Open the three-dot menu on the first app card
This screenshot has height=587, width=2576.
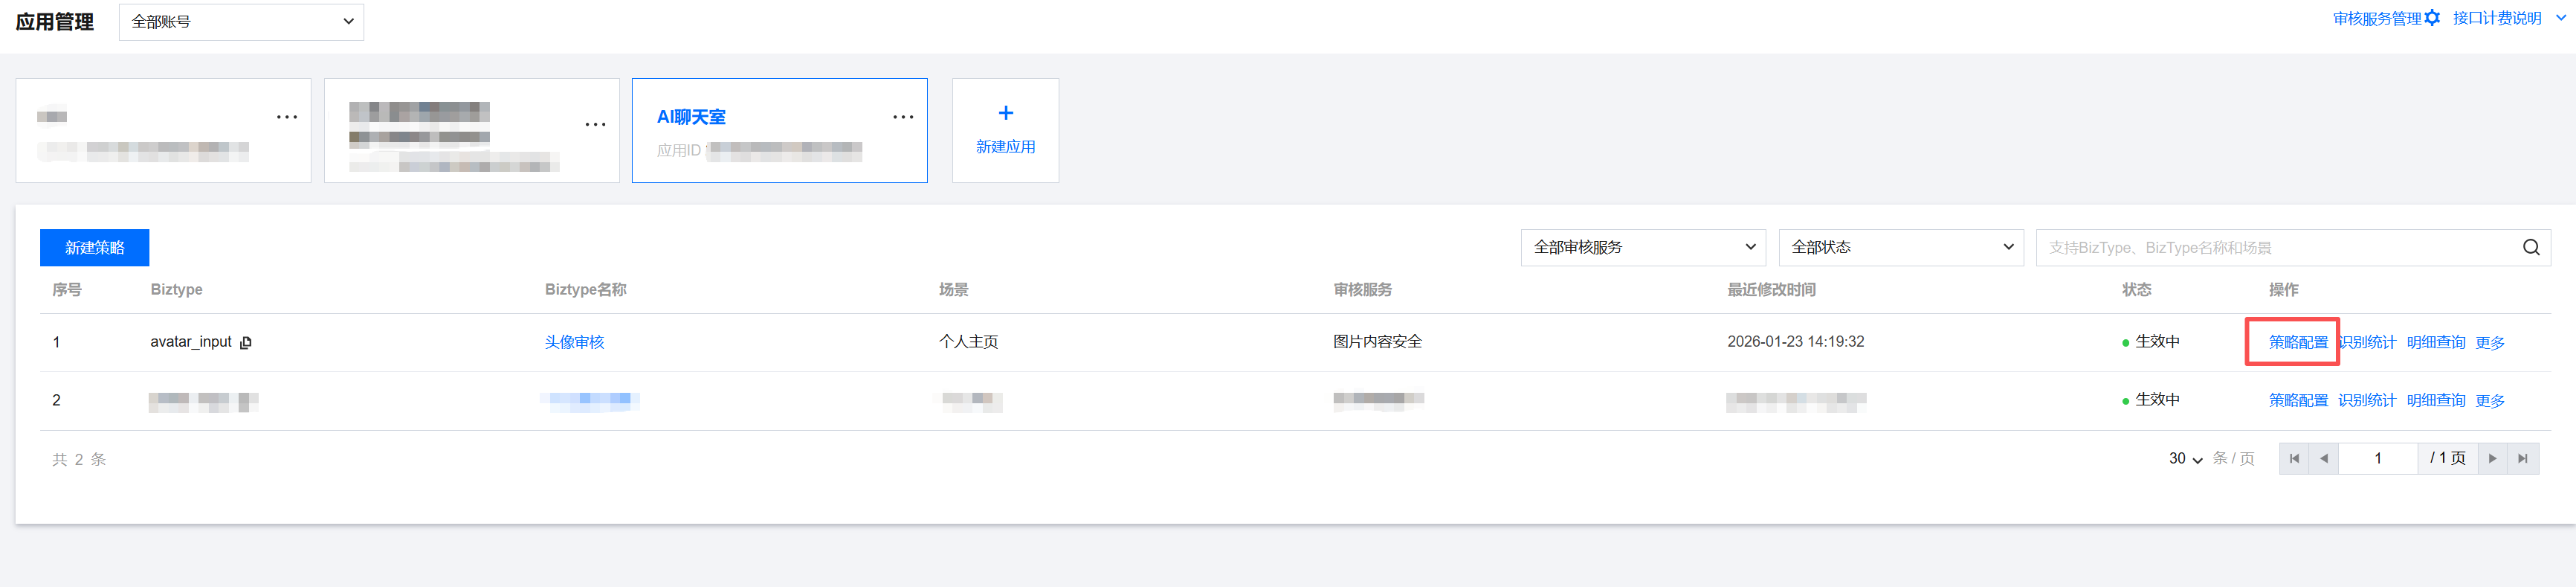click(x=287, y=117)
